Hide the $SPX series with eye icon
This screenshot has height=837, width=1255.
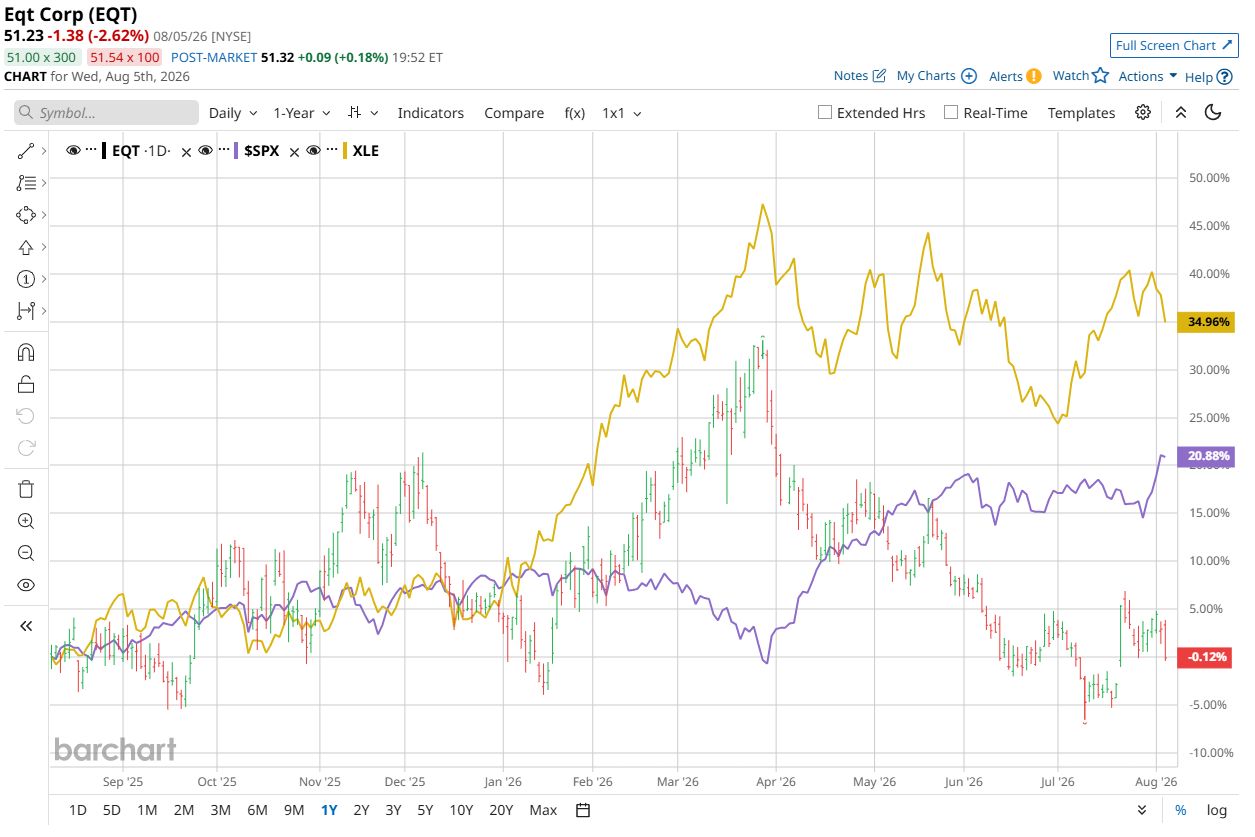click(205, 150)
